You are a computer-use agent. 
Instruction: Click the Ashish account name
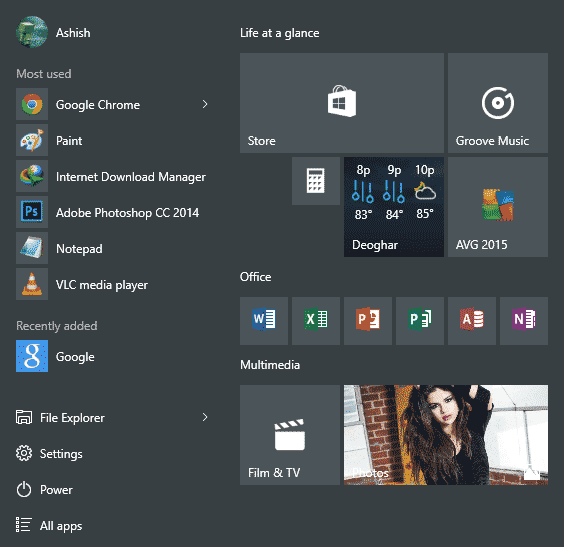click(x=73, y=33)
